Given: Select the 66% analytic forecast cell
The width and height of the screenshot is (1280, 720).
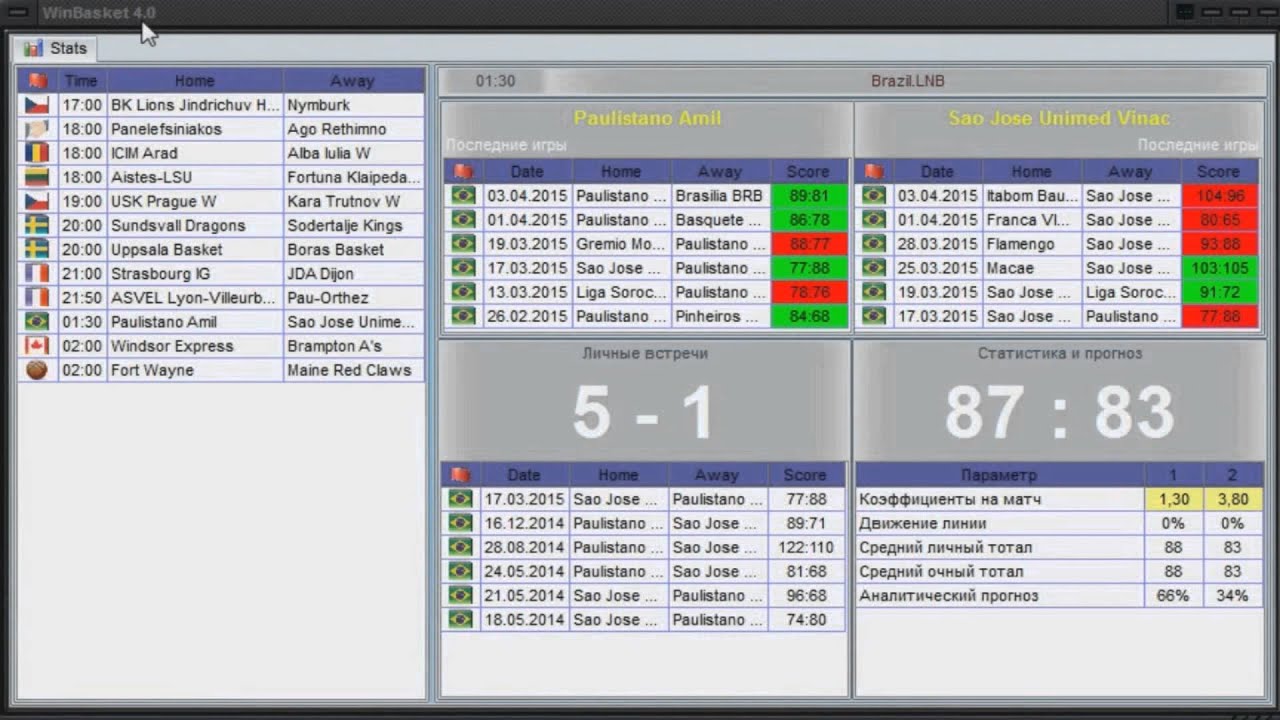Looking at the screenshot, I should (x=1174, y=595).
